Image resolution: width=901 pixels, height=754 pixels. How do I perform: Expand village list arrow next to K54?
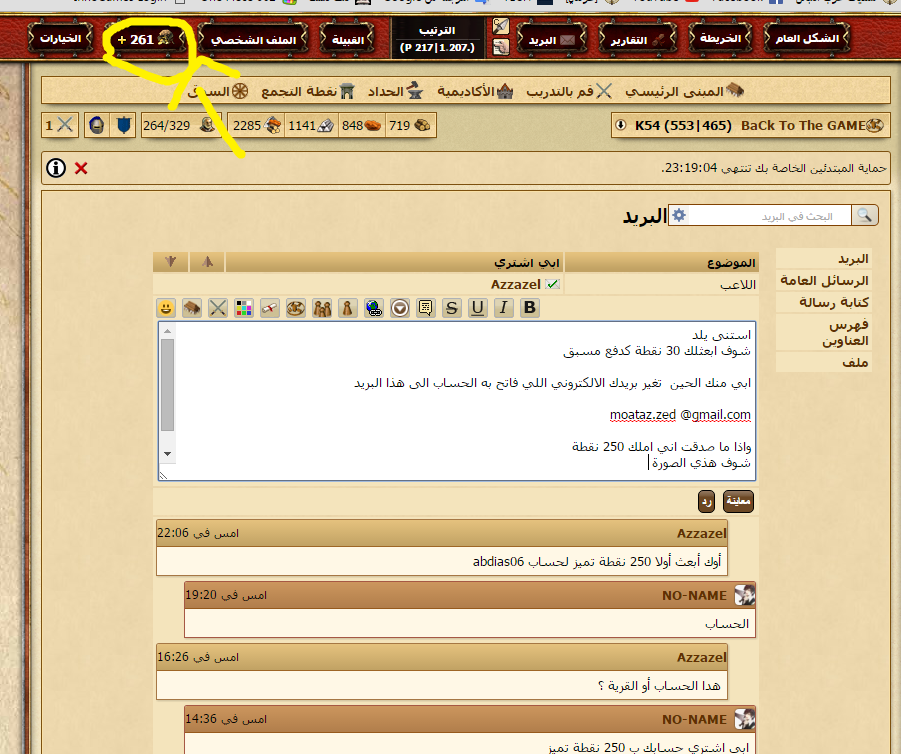tap(622, 126)
